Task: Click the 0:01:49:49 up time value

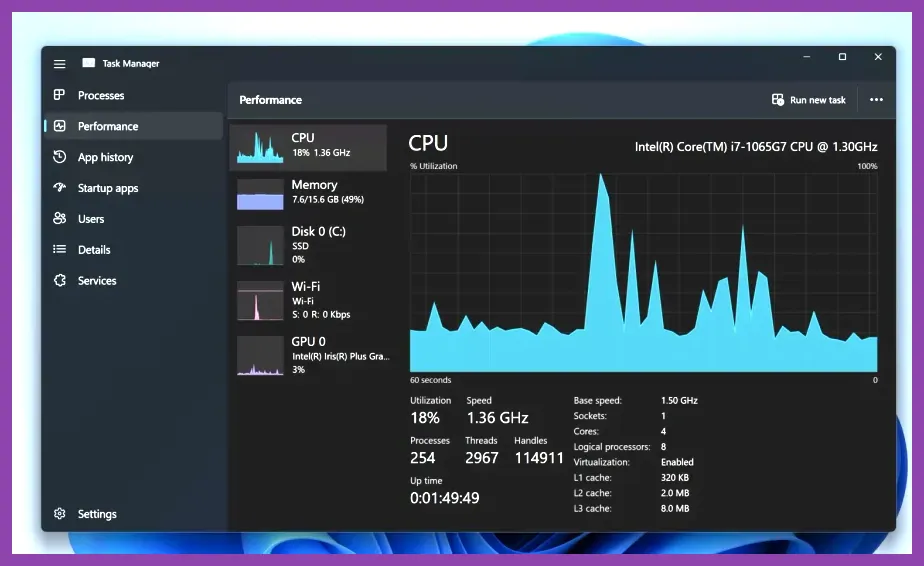Action: pos(444,498)
